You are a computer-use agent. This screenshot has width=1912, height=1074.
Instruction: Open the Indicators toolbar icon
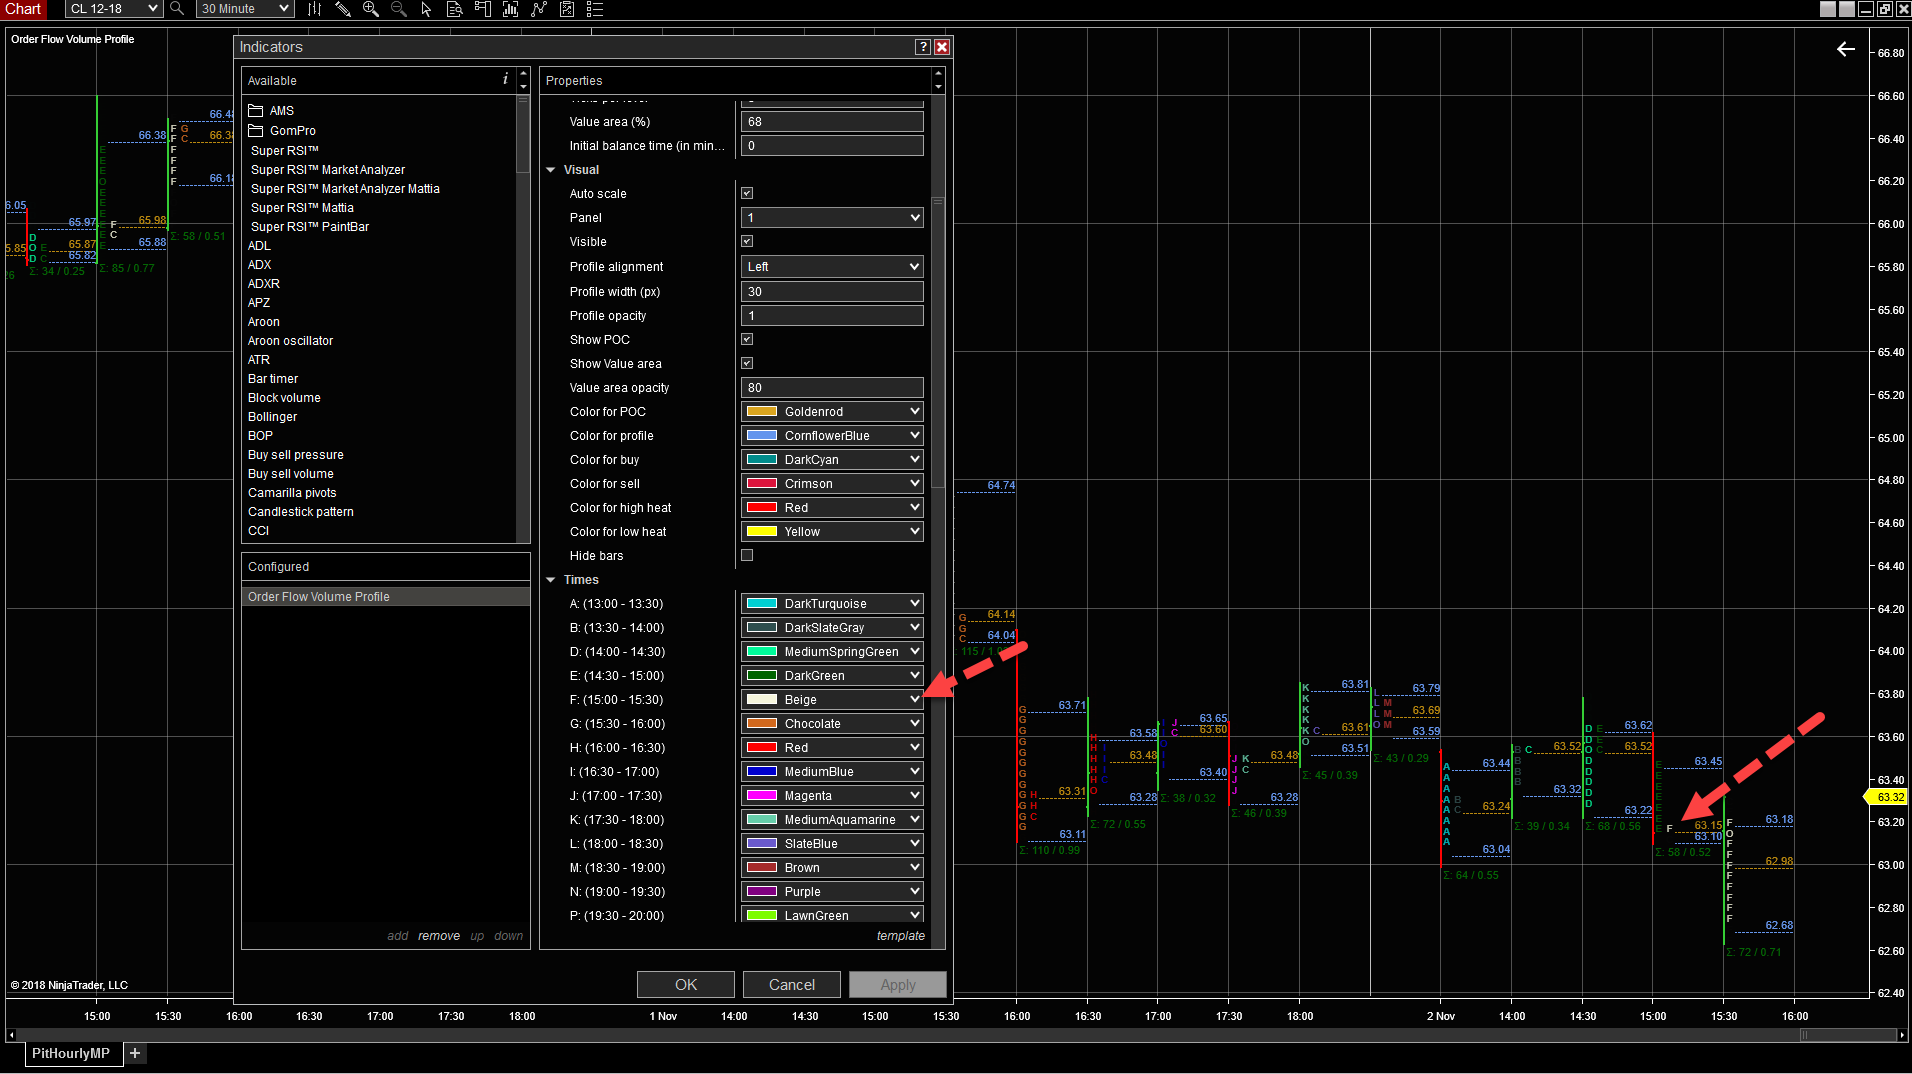pyautogui.click(x=510, y=9)
